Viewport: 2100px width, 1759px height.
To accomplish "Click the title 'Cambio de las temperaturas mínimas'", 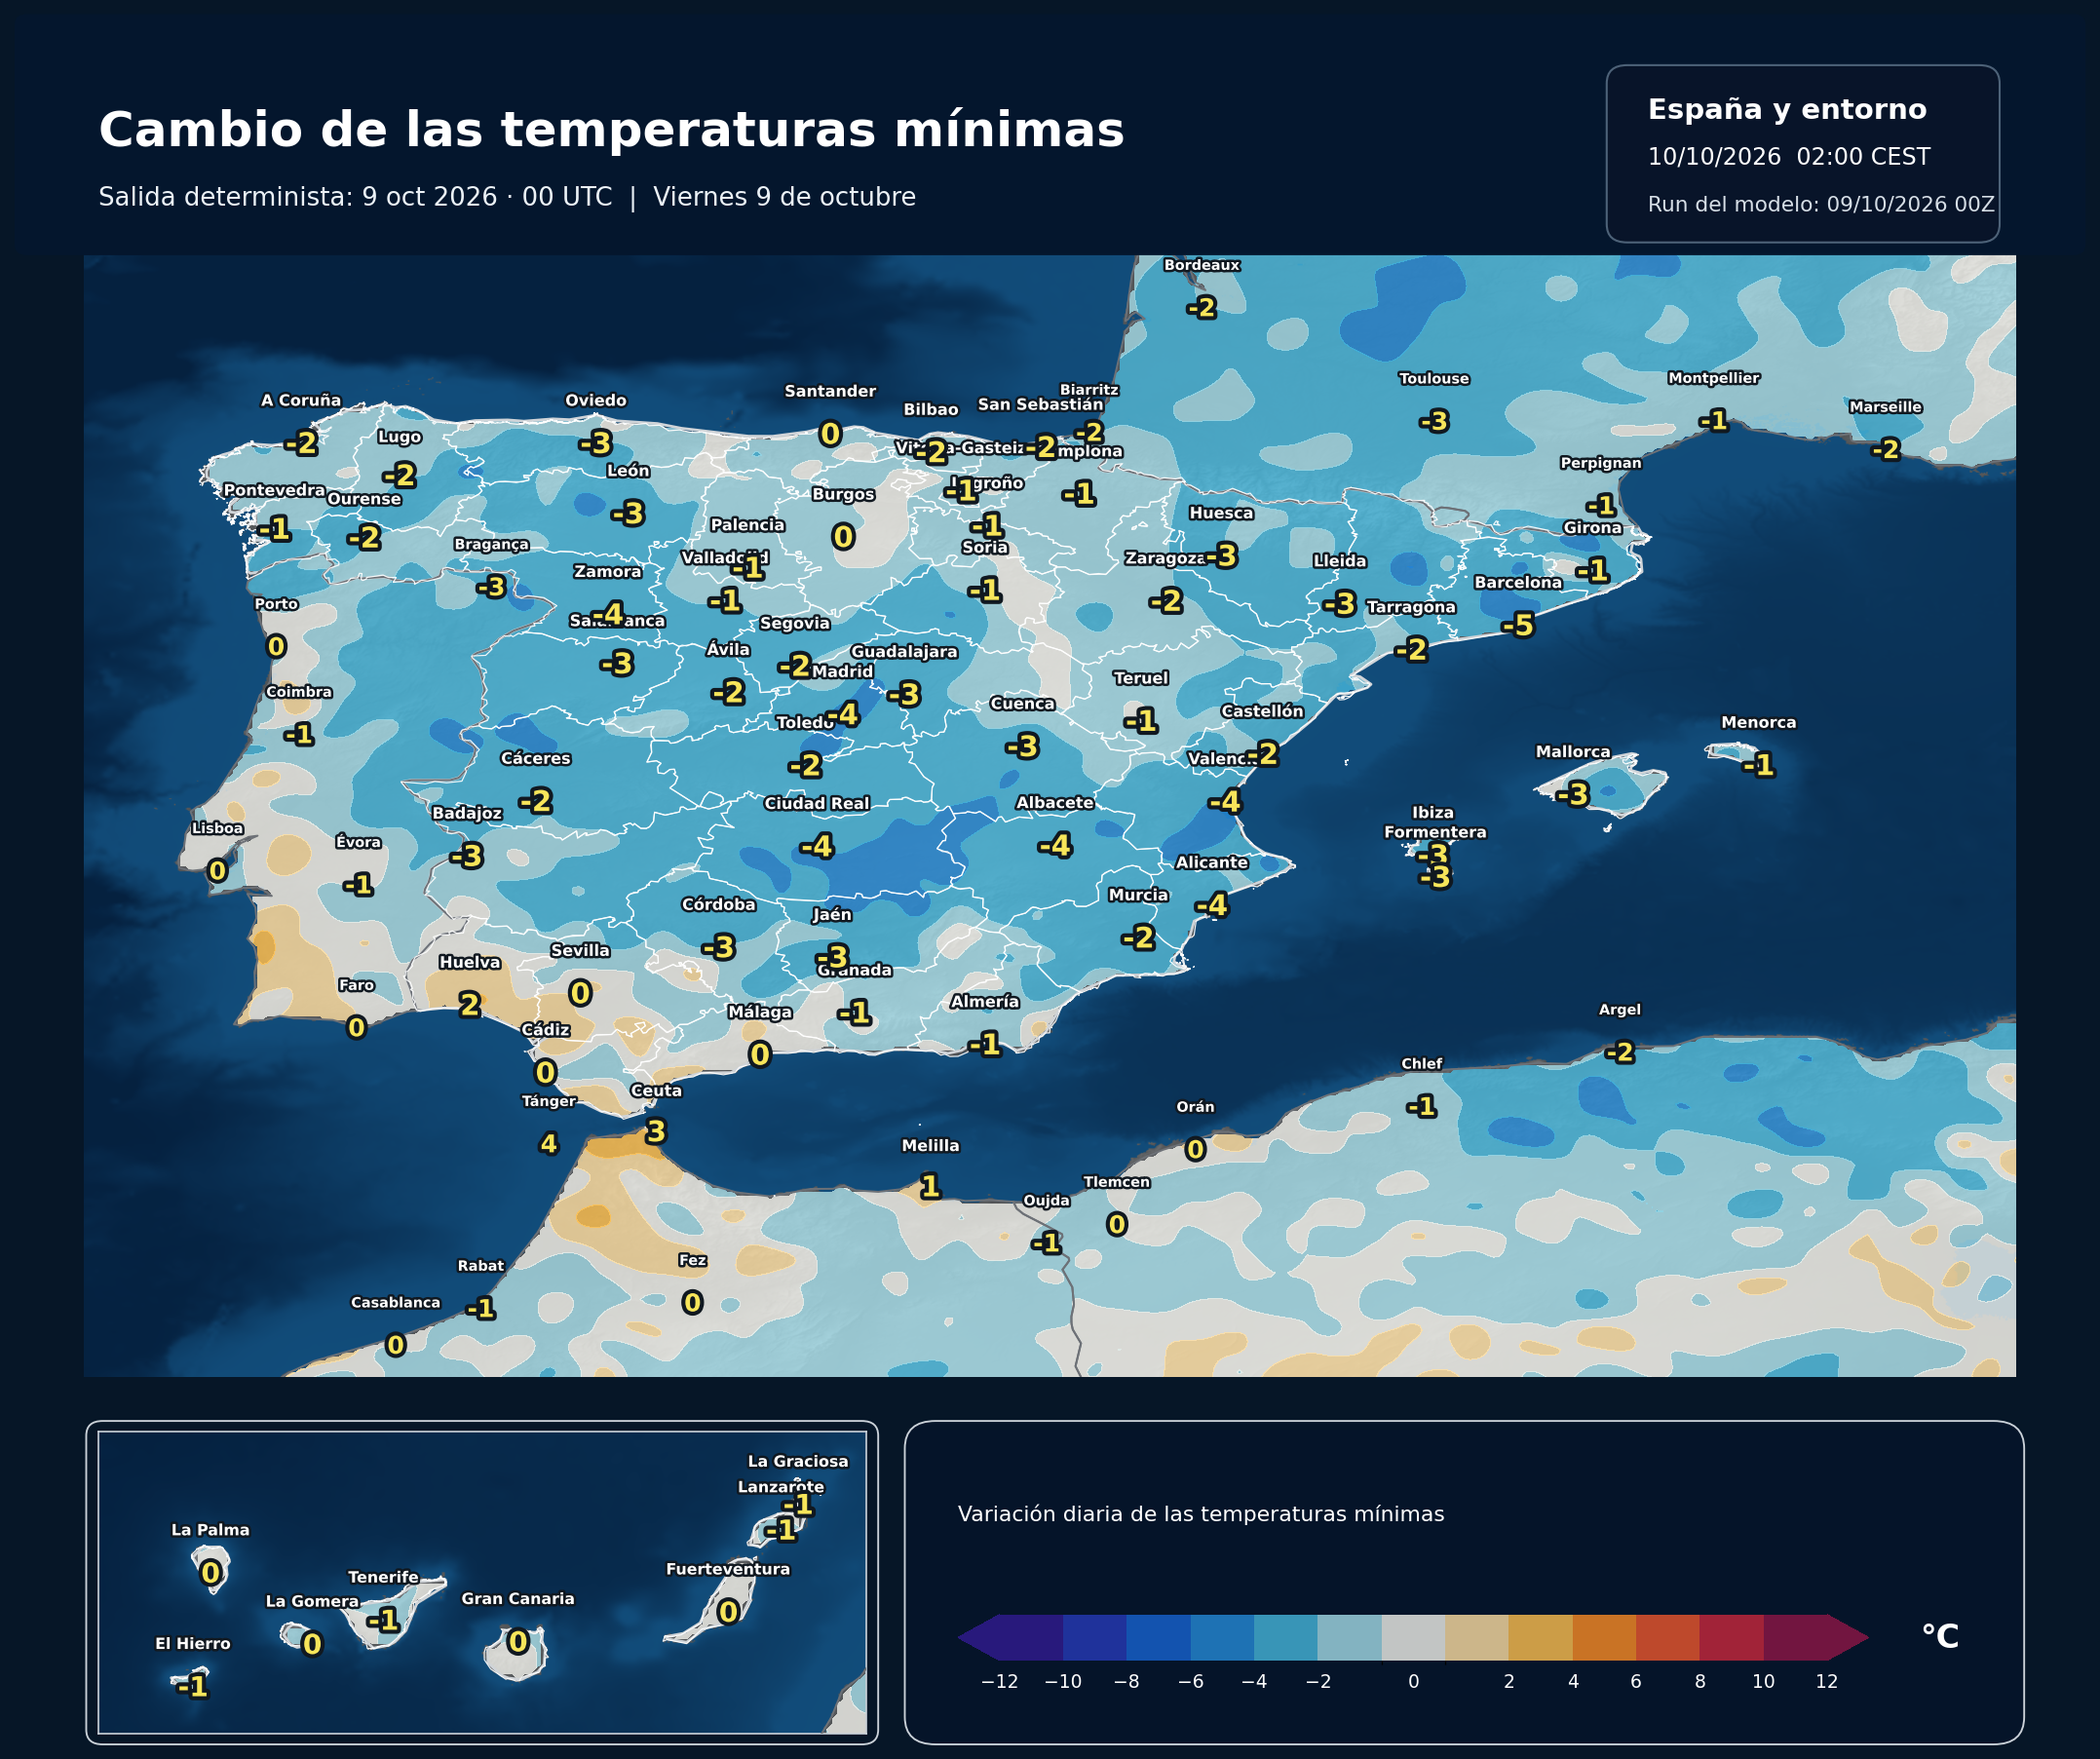I will point(611,131).
